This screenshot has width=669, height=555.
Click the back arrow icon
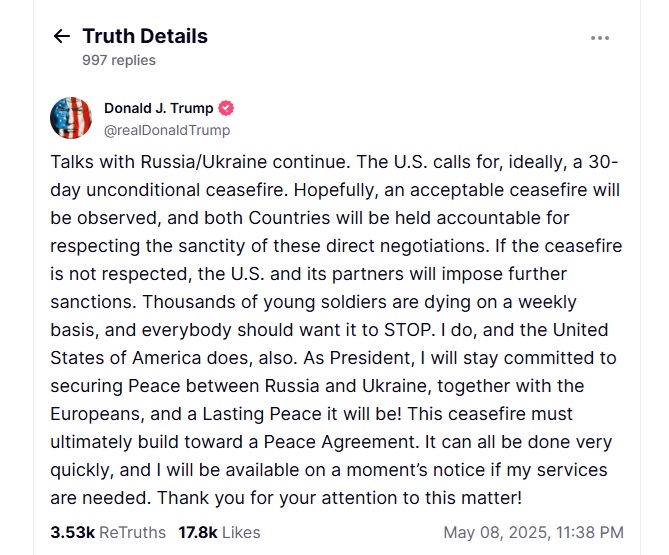[x=62, y=37]
